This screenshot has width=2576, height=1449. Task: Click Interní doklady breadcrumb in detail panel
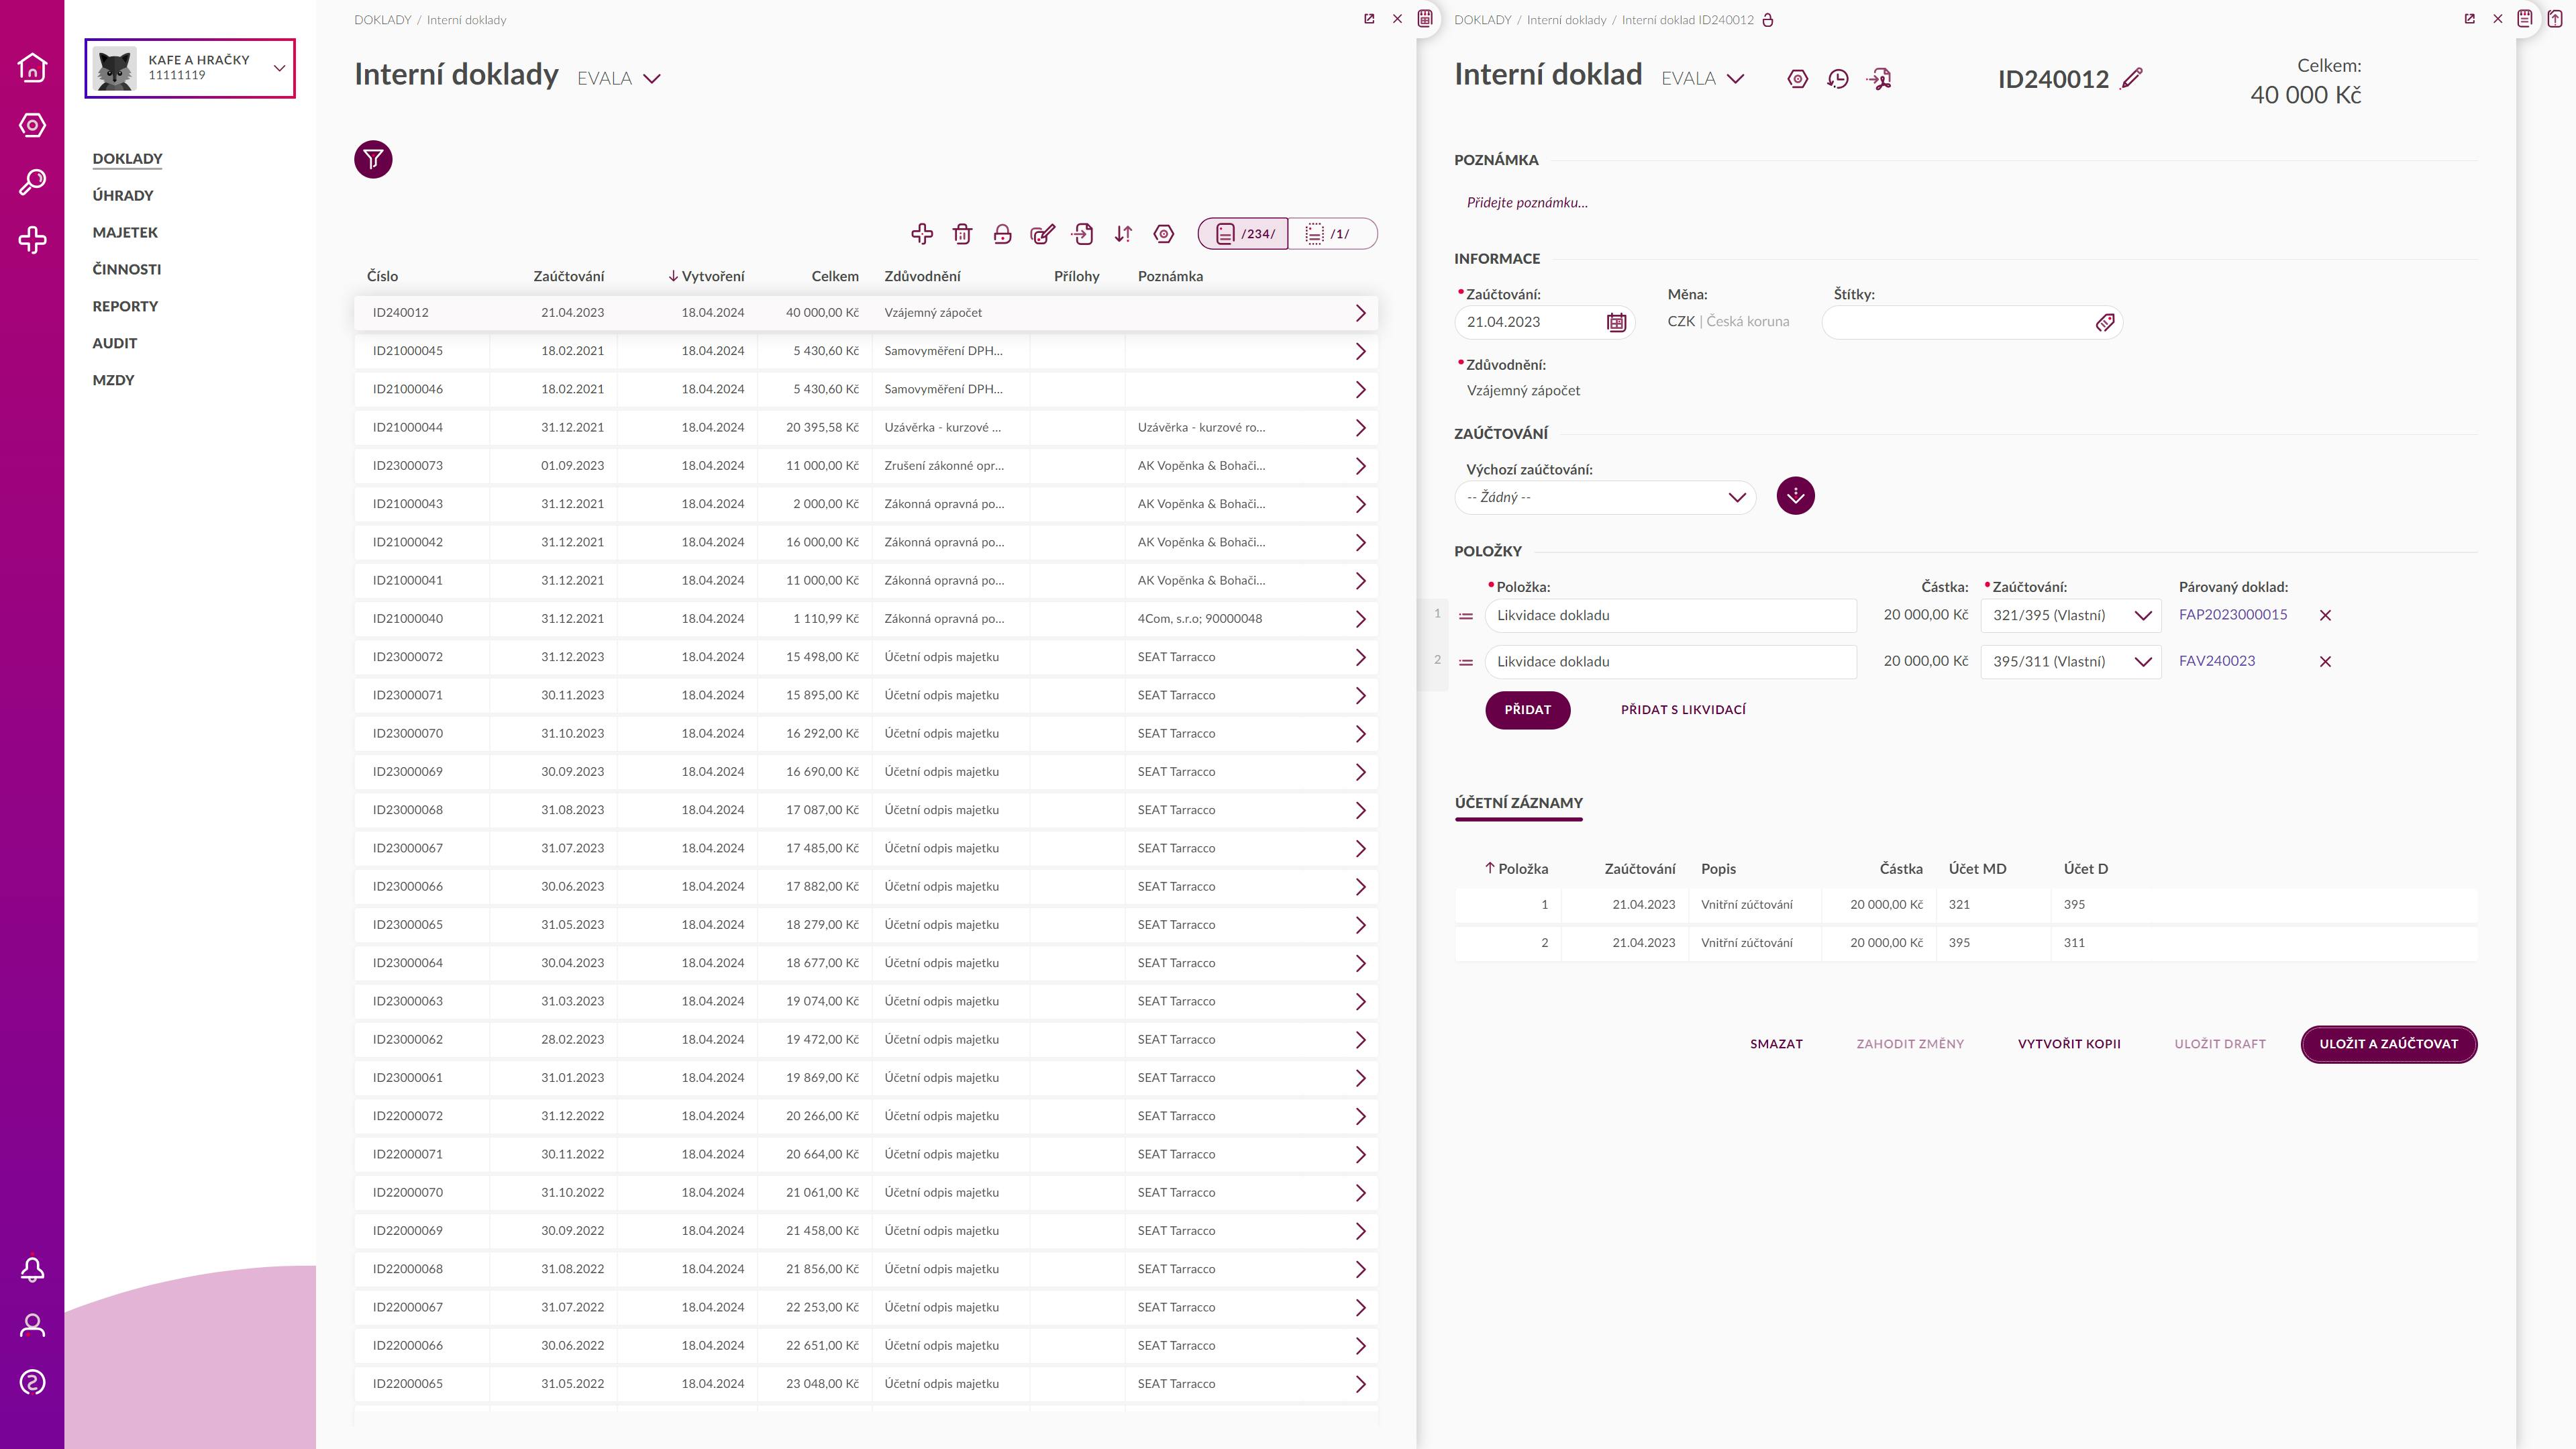point(1566,20)
